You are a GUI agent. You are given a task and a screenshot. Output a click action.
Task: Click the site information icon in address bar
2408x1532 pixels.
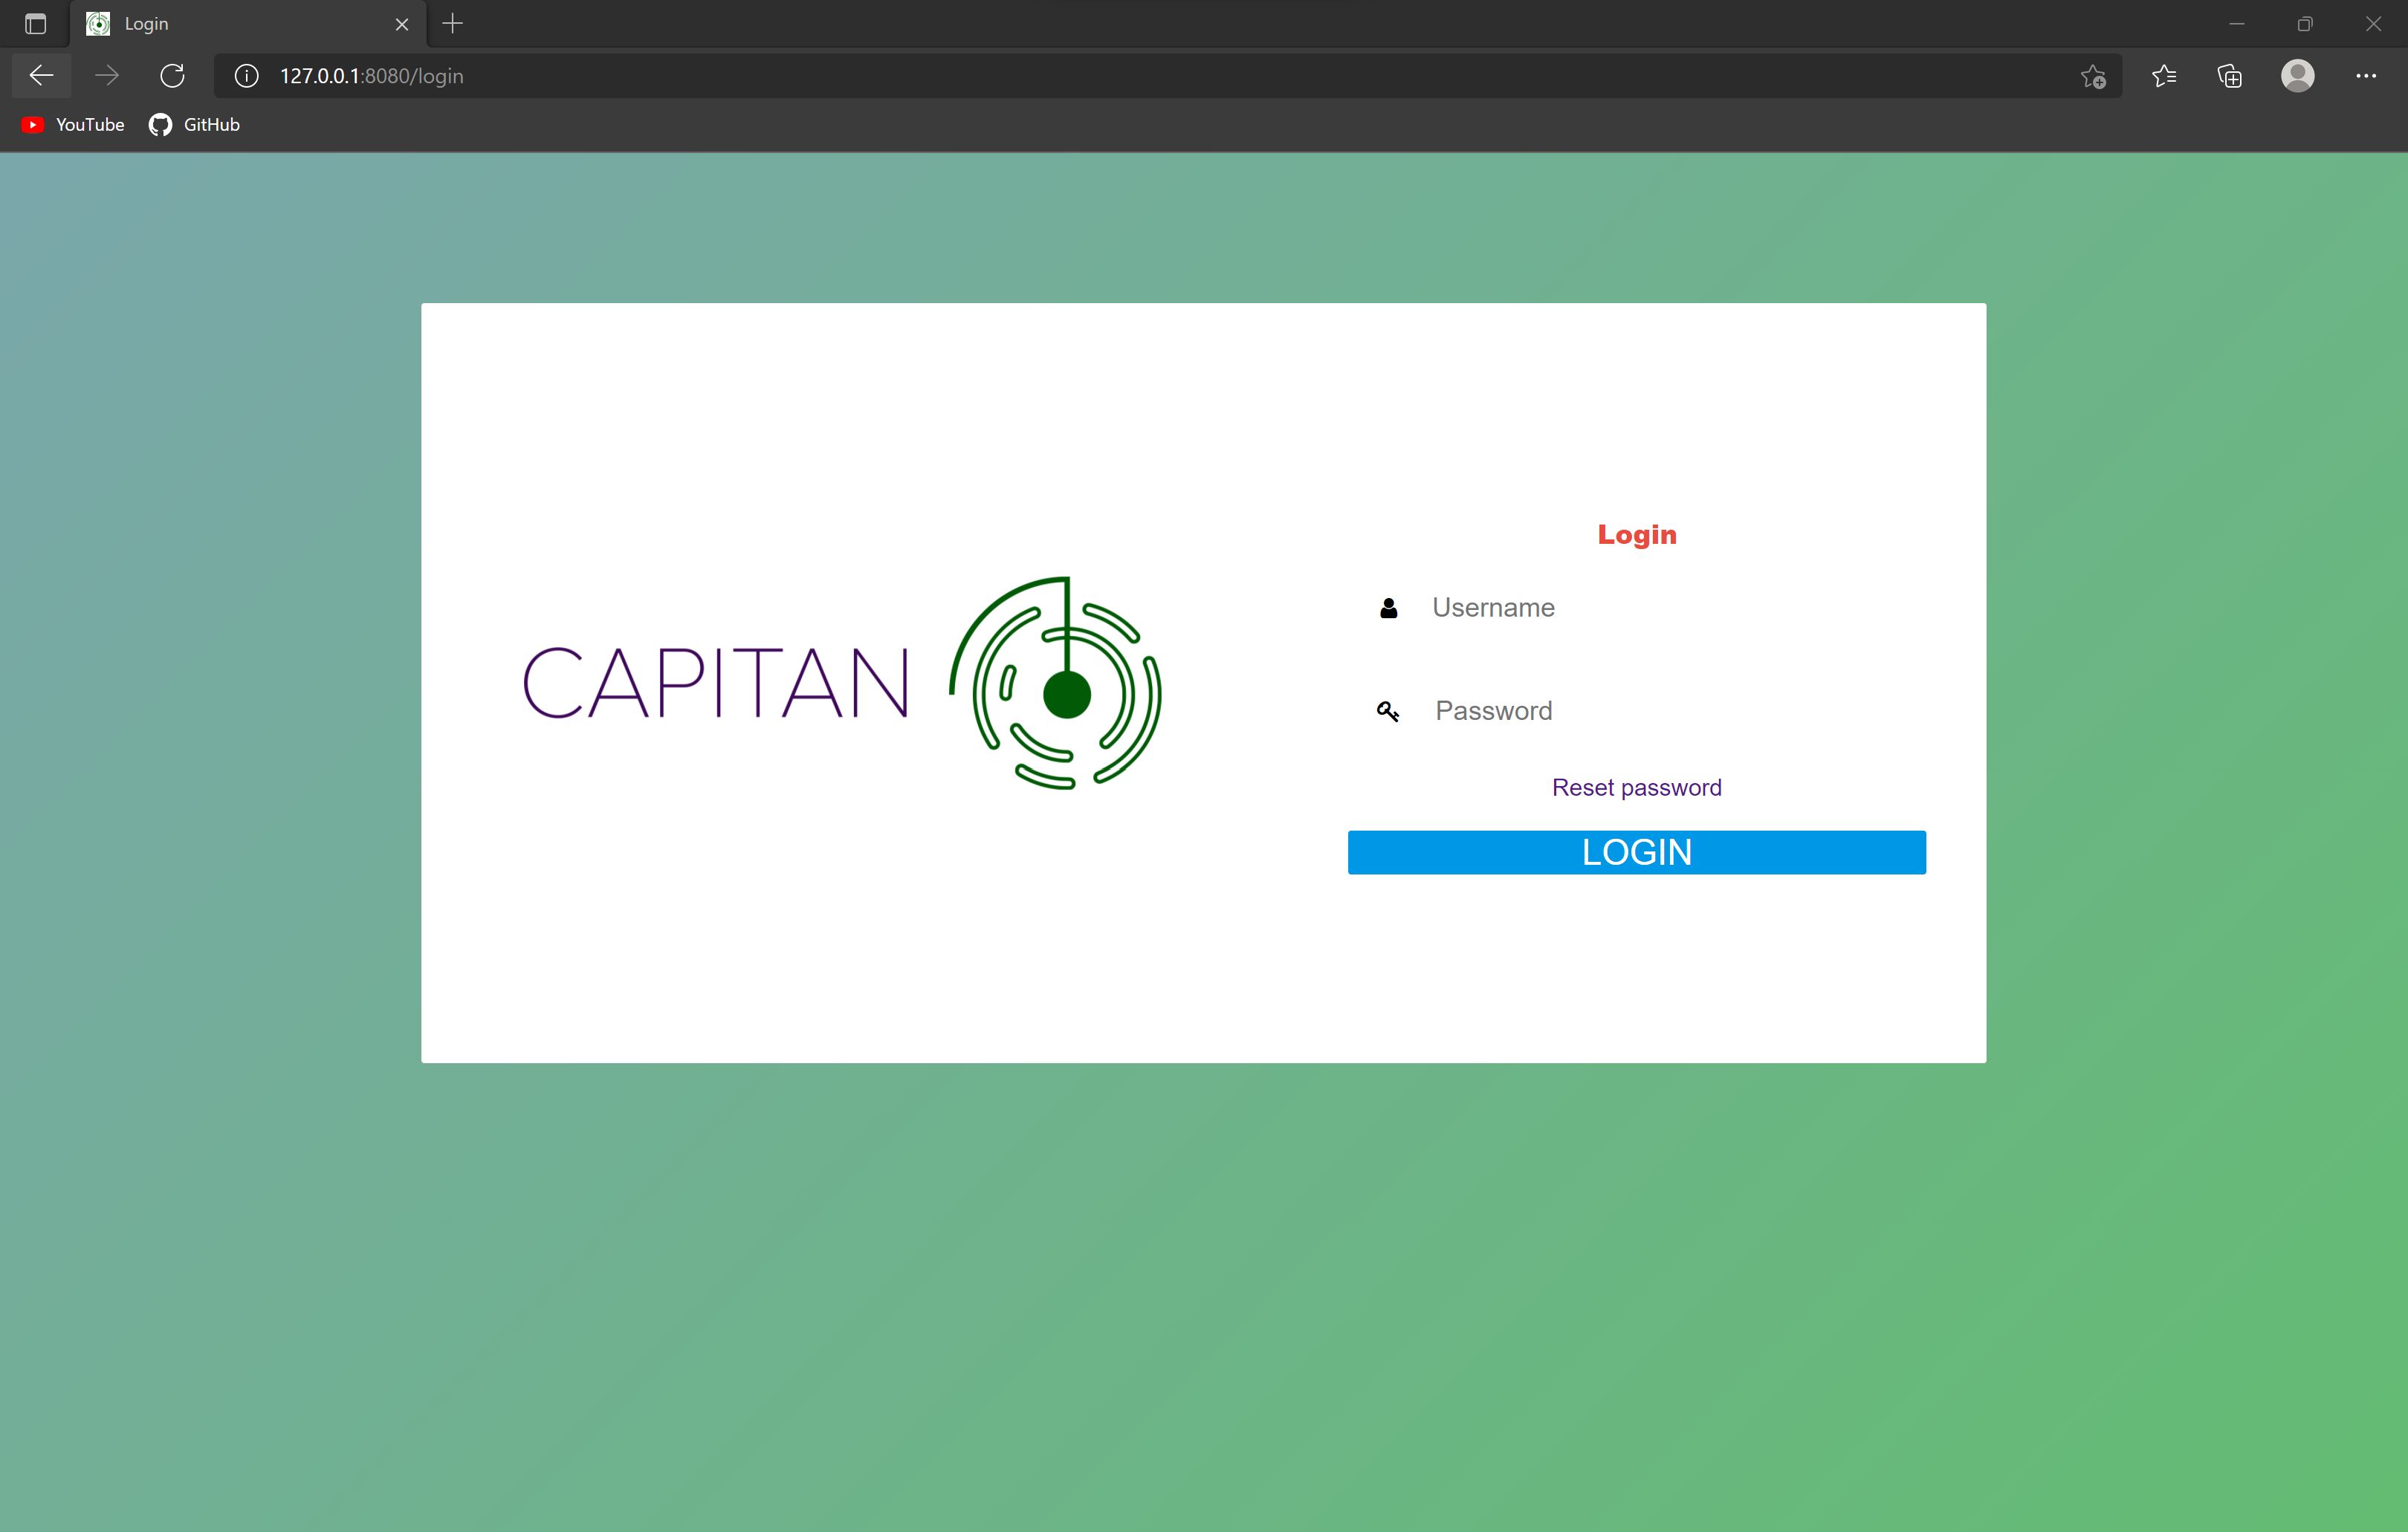(x=247, y=76)
